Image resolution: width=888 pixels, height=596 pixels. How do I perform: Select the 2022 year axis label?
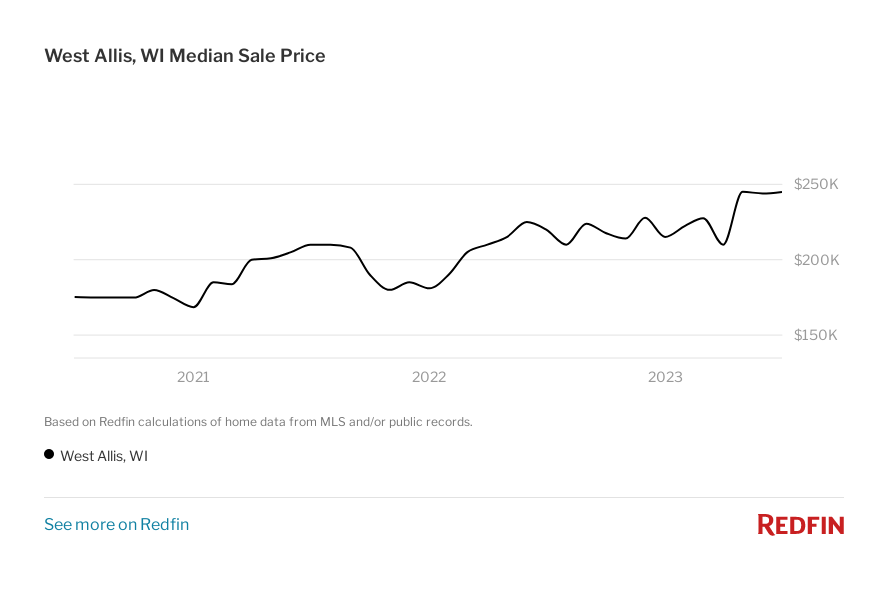(429, 377)
